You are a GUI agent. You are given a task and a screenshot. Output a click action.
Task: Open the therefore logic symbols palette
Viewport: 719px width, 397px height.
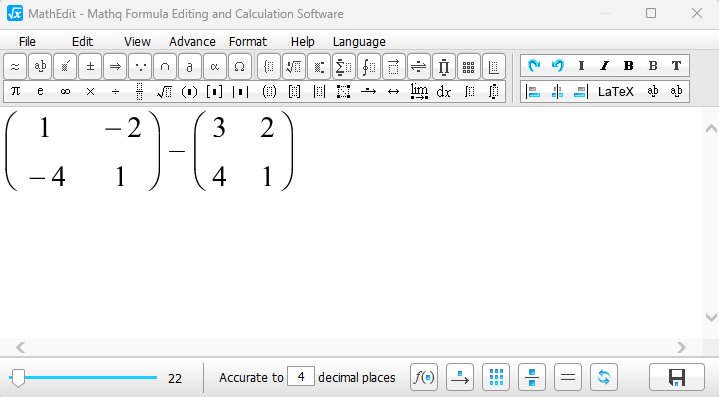(x=140, y=67)
